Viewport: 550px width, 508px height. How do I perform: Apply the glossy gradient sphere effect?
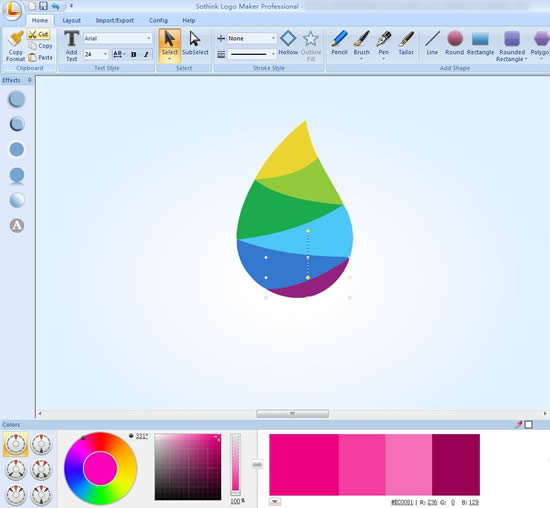click(16, 200)
